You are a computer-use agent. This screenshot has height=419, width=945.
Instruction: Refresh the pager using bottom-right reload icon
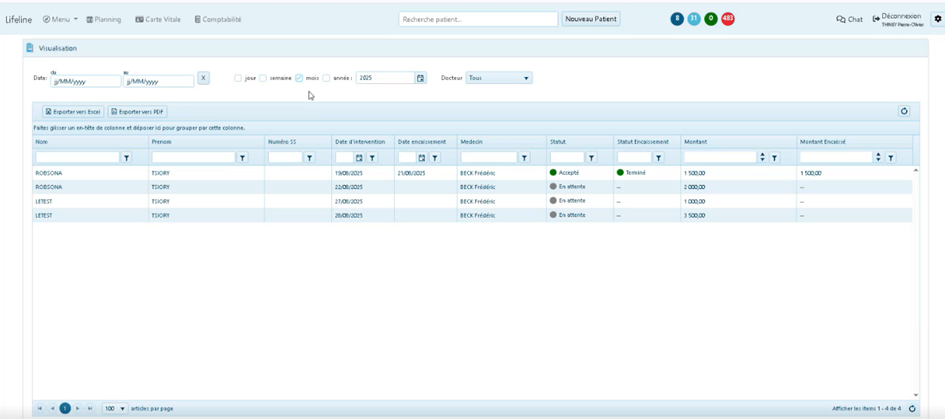click(912, 408)
